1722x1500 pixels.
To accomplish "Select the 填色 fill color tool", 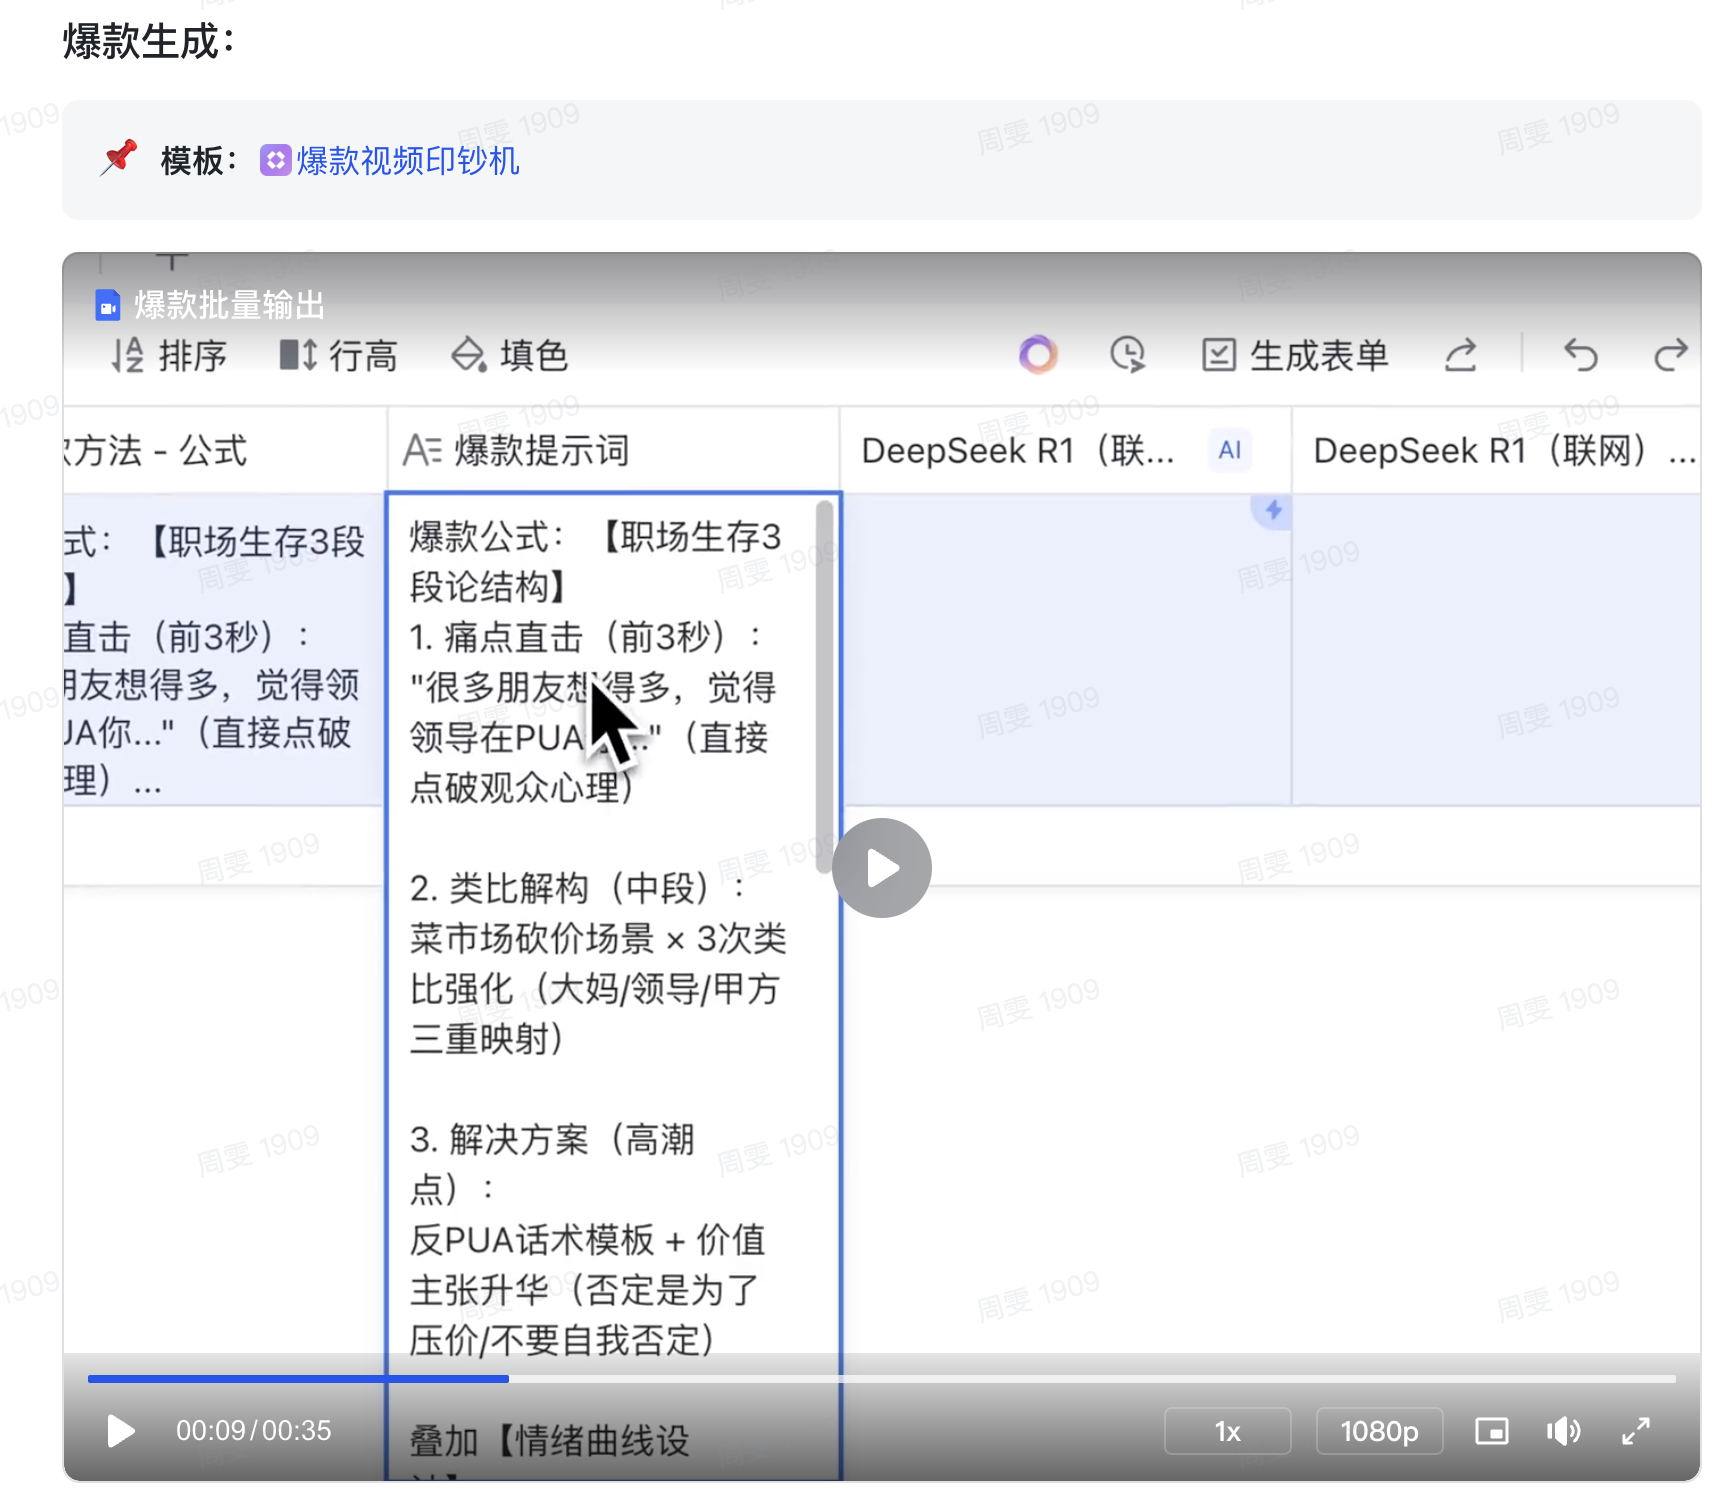I will [x=510, y=355].
